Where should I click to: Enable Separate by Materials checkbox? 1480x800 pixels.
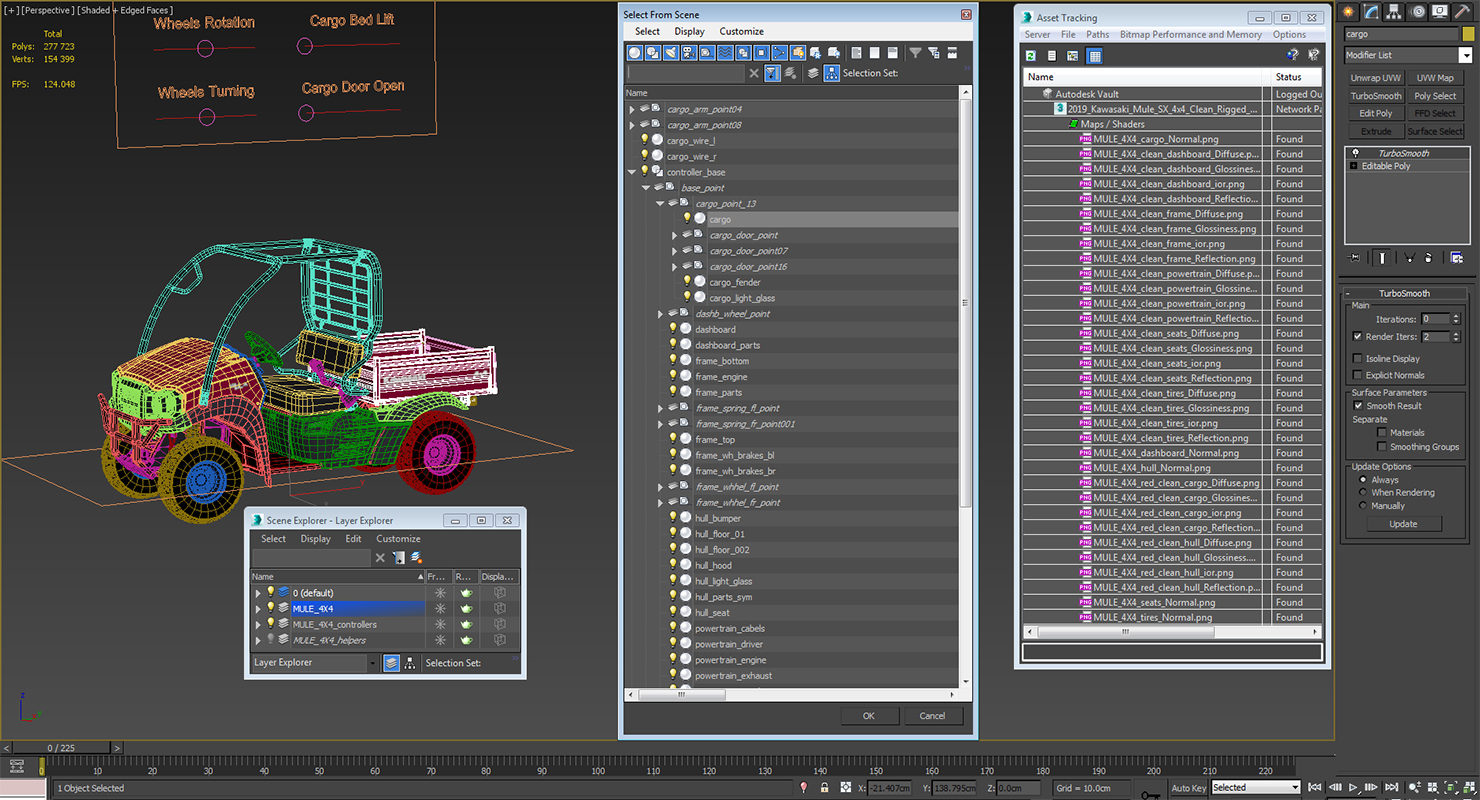[x=1382, y=433]
